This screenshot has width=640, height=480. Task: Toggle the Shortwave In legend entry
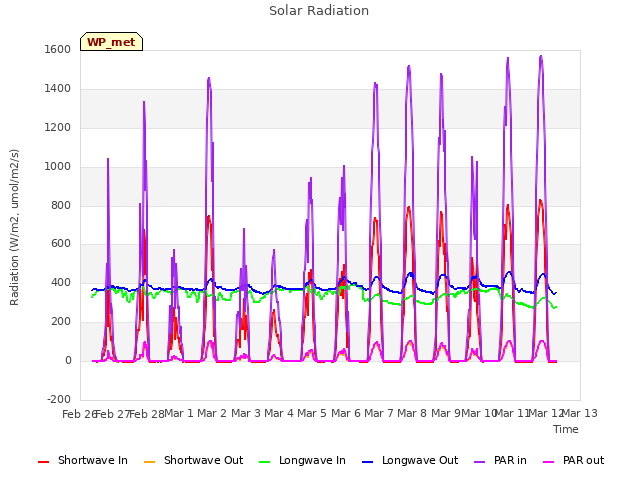click(83, 460)
